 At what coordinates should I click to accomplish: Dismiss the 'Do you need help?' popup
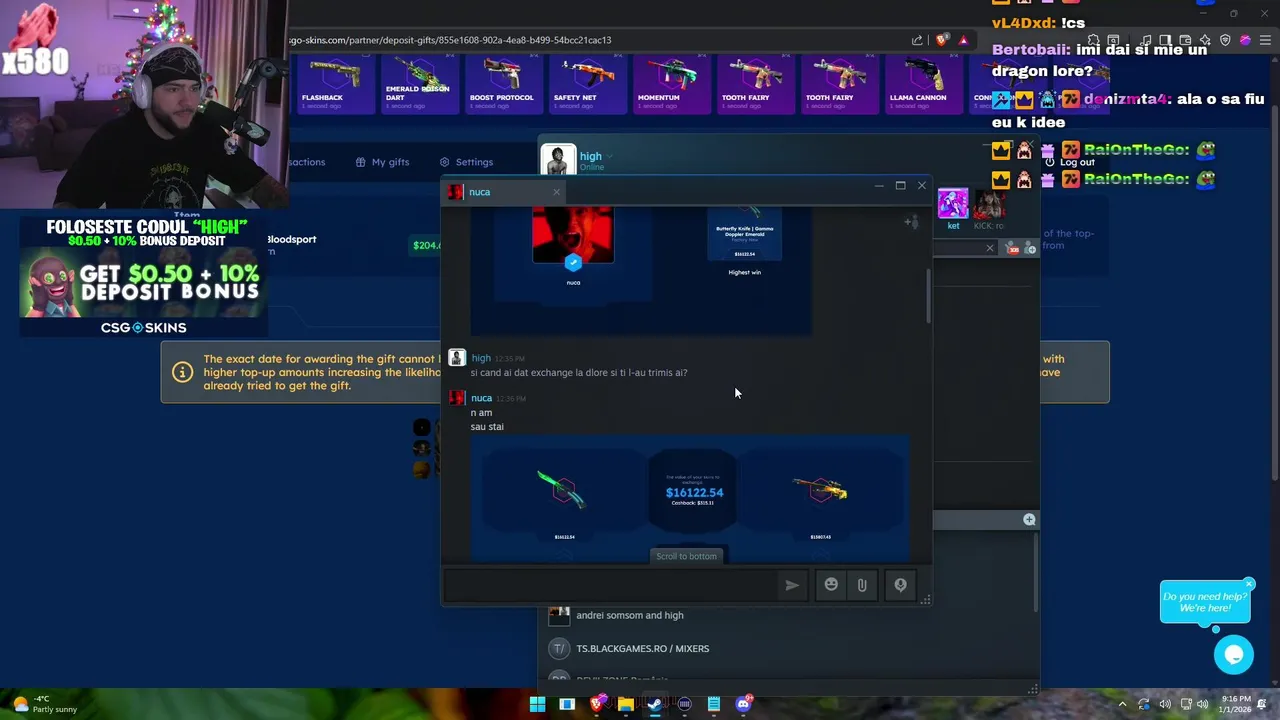tap(1249, 584)
